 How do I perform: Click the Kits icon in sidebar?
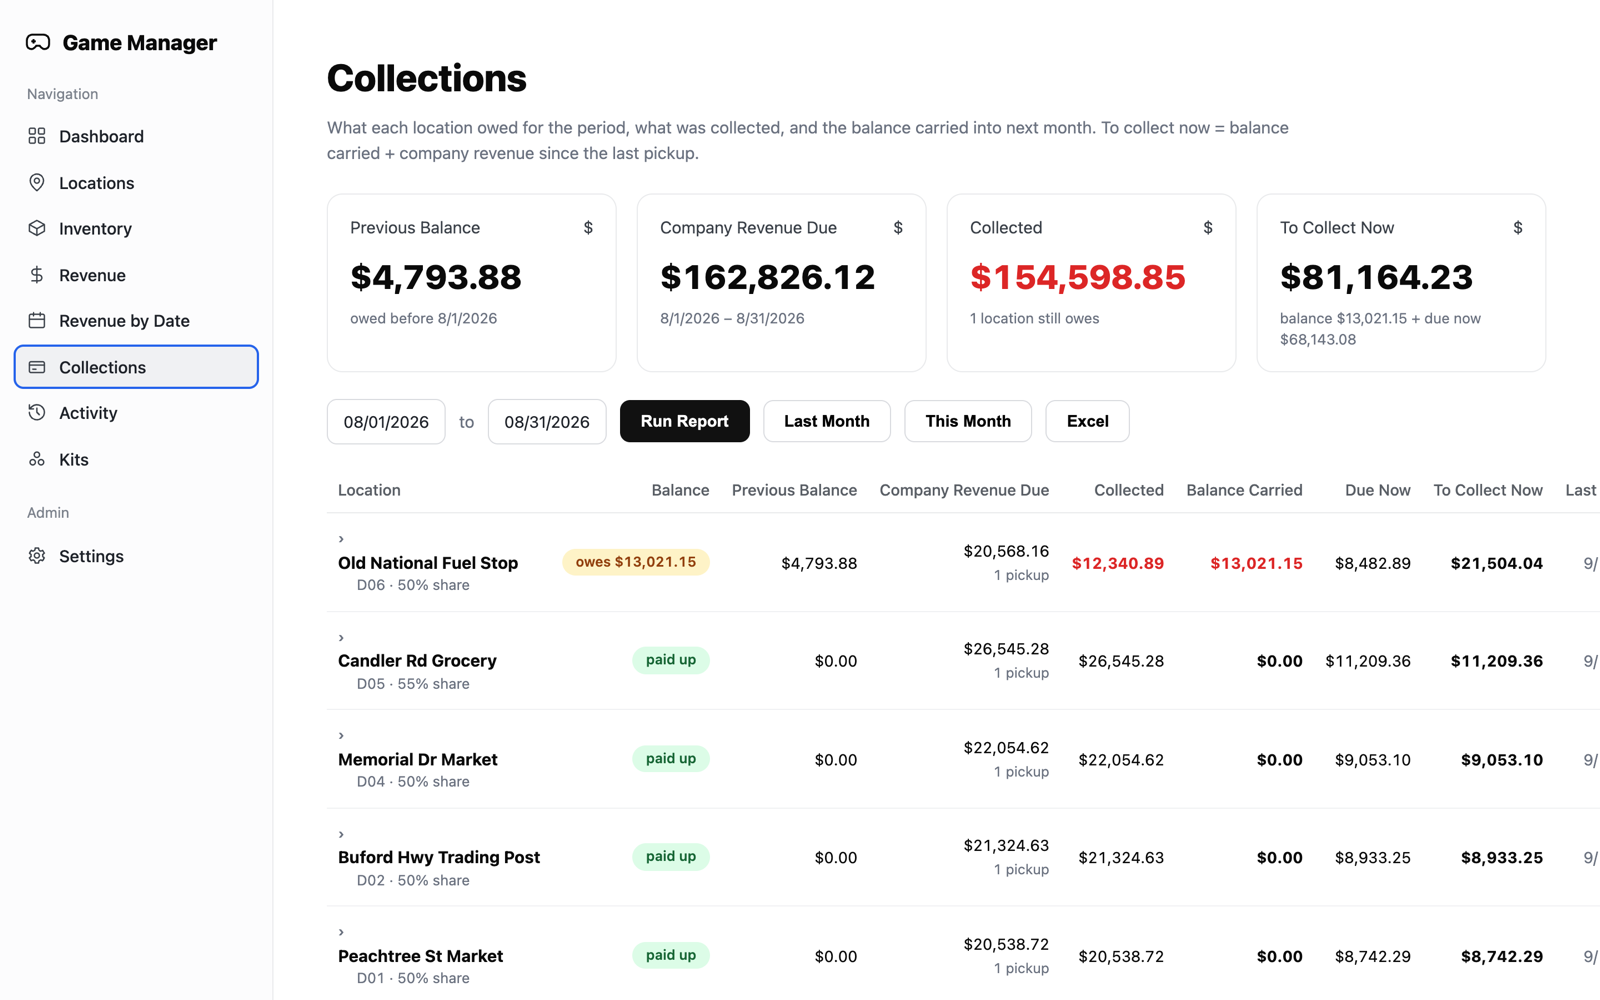point(37,459)
